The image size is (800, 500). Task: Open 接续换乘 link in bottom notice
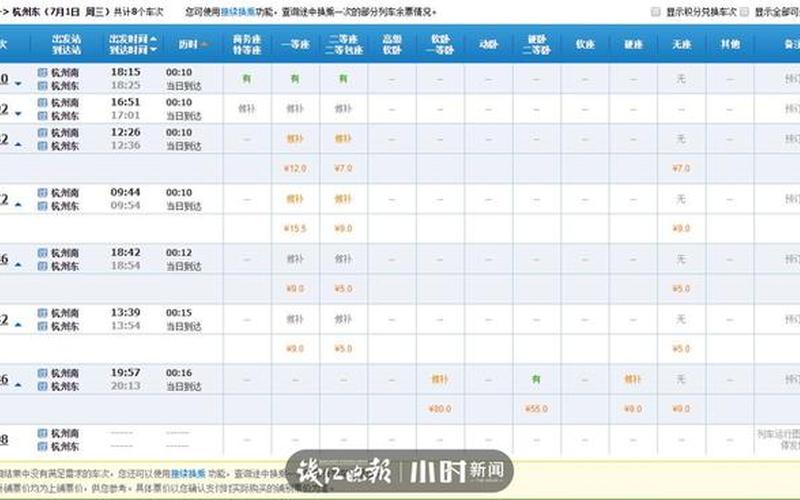click(188, 473)
